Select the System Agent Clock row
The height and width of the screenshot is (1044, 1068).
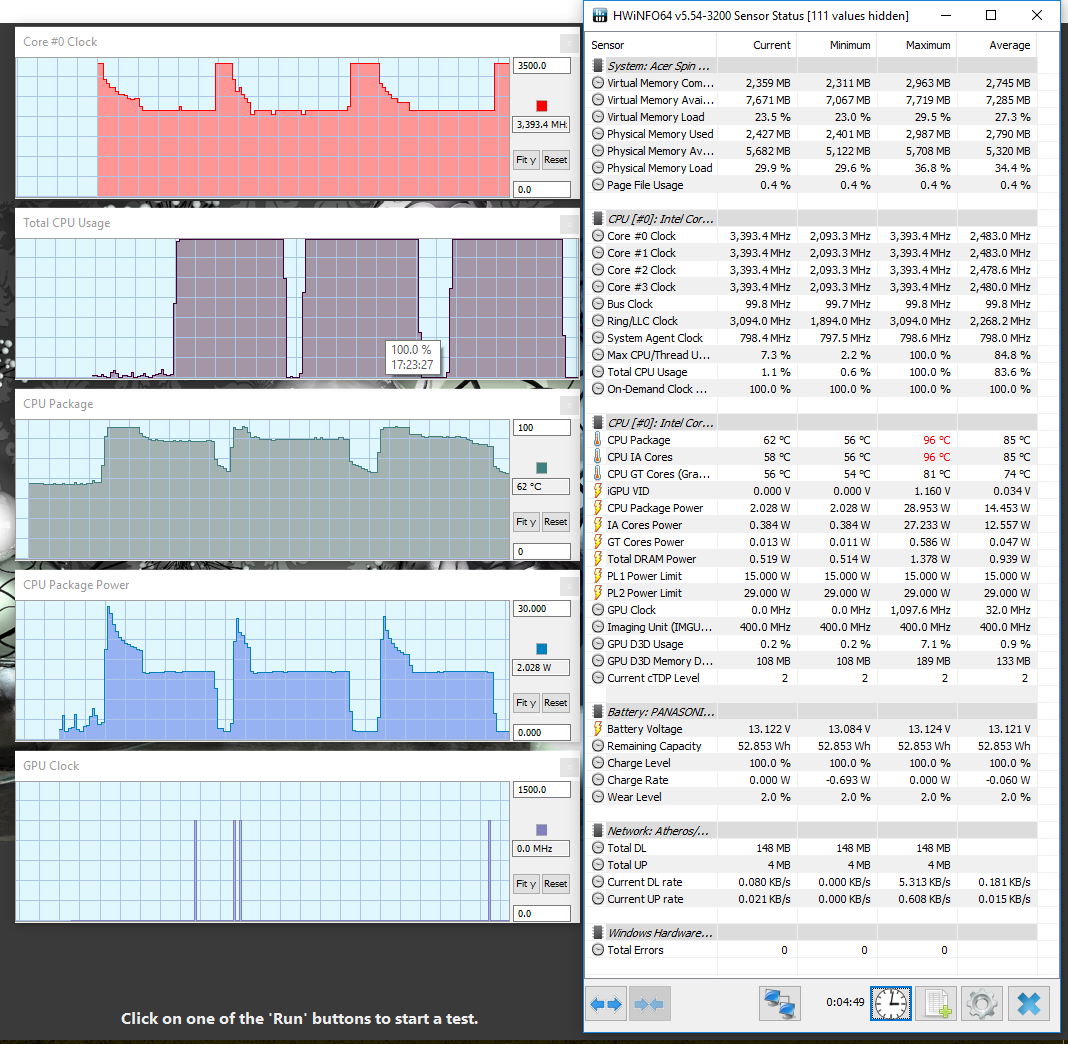click(811, 338)
